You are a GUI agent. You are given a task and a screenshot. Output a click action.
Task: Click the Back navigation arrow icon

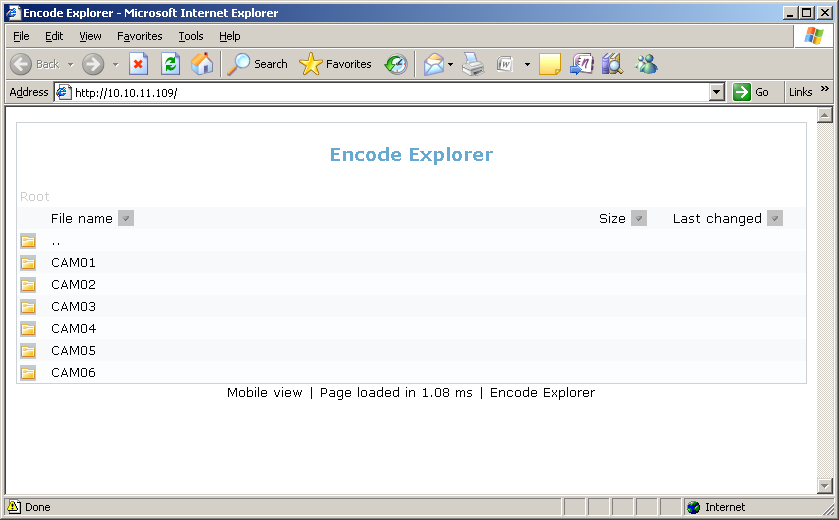click(x=21, y=64)
